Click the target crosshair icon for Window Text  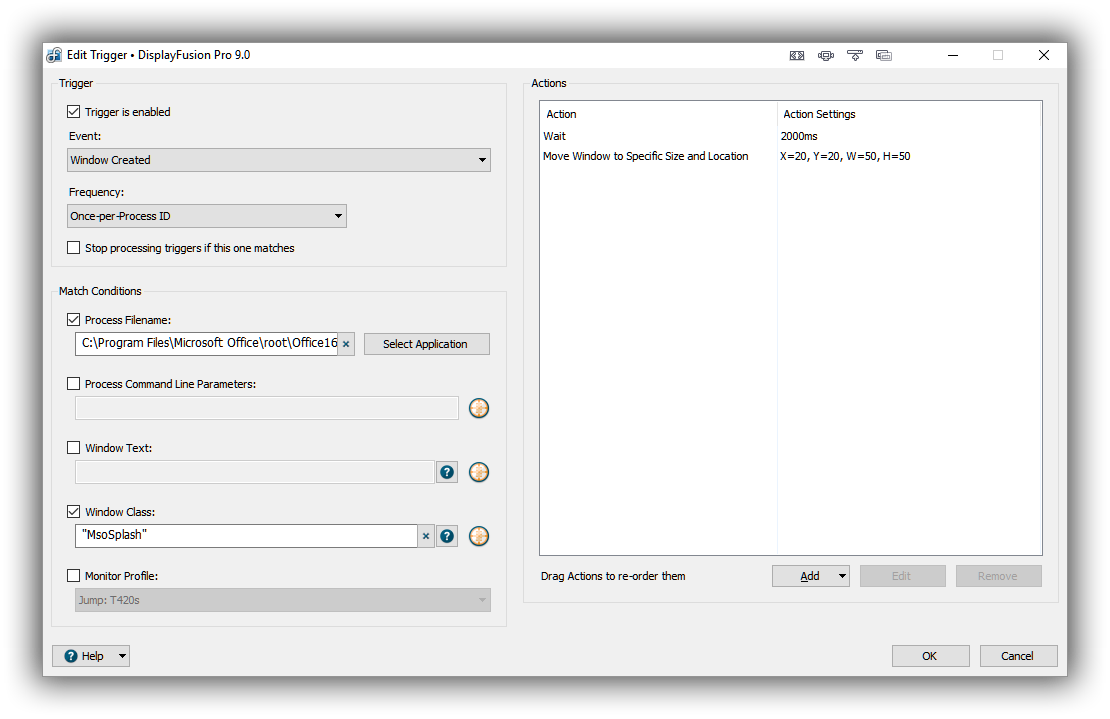(479, 472)
